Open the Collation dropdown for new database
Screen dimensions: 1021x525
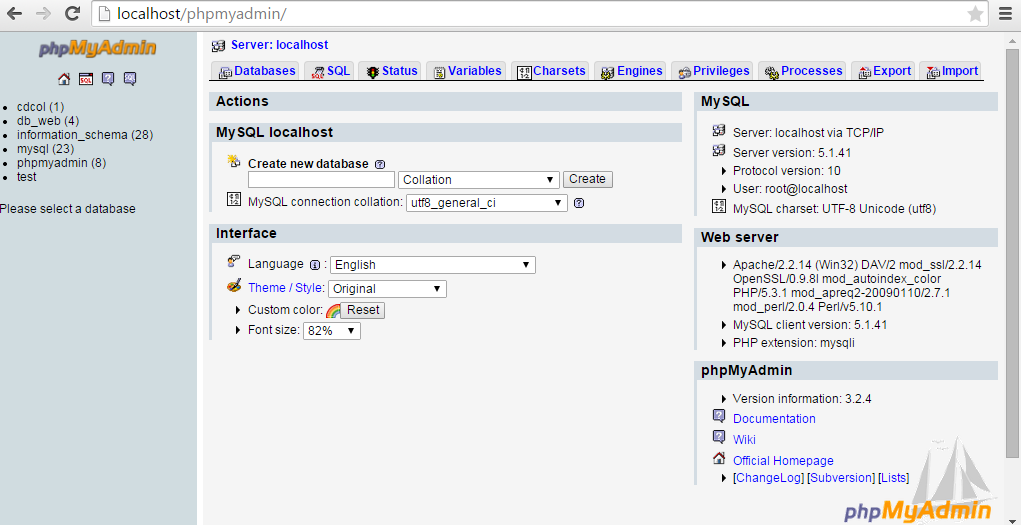coord(479,180)
